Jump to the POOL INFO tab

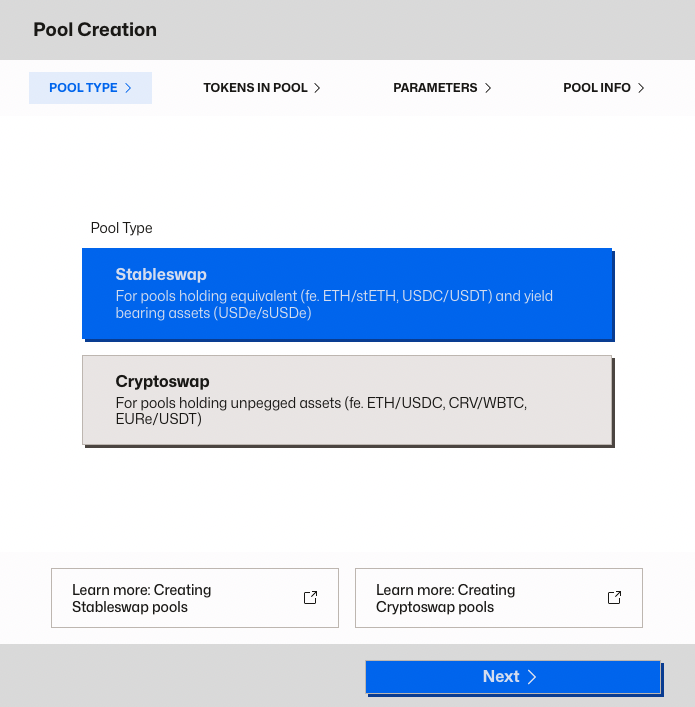597,88
